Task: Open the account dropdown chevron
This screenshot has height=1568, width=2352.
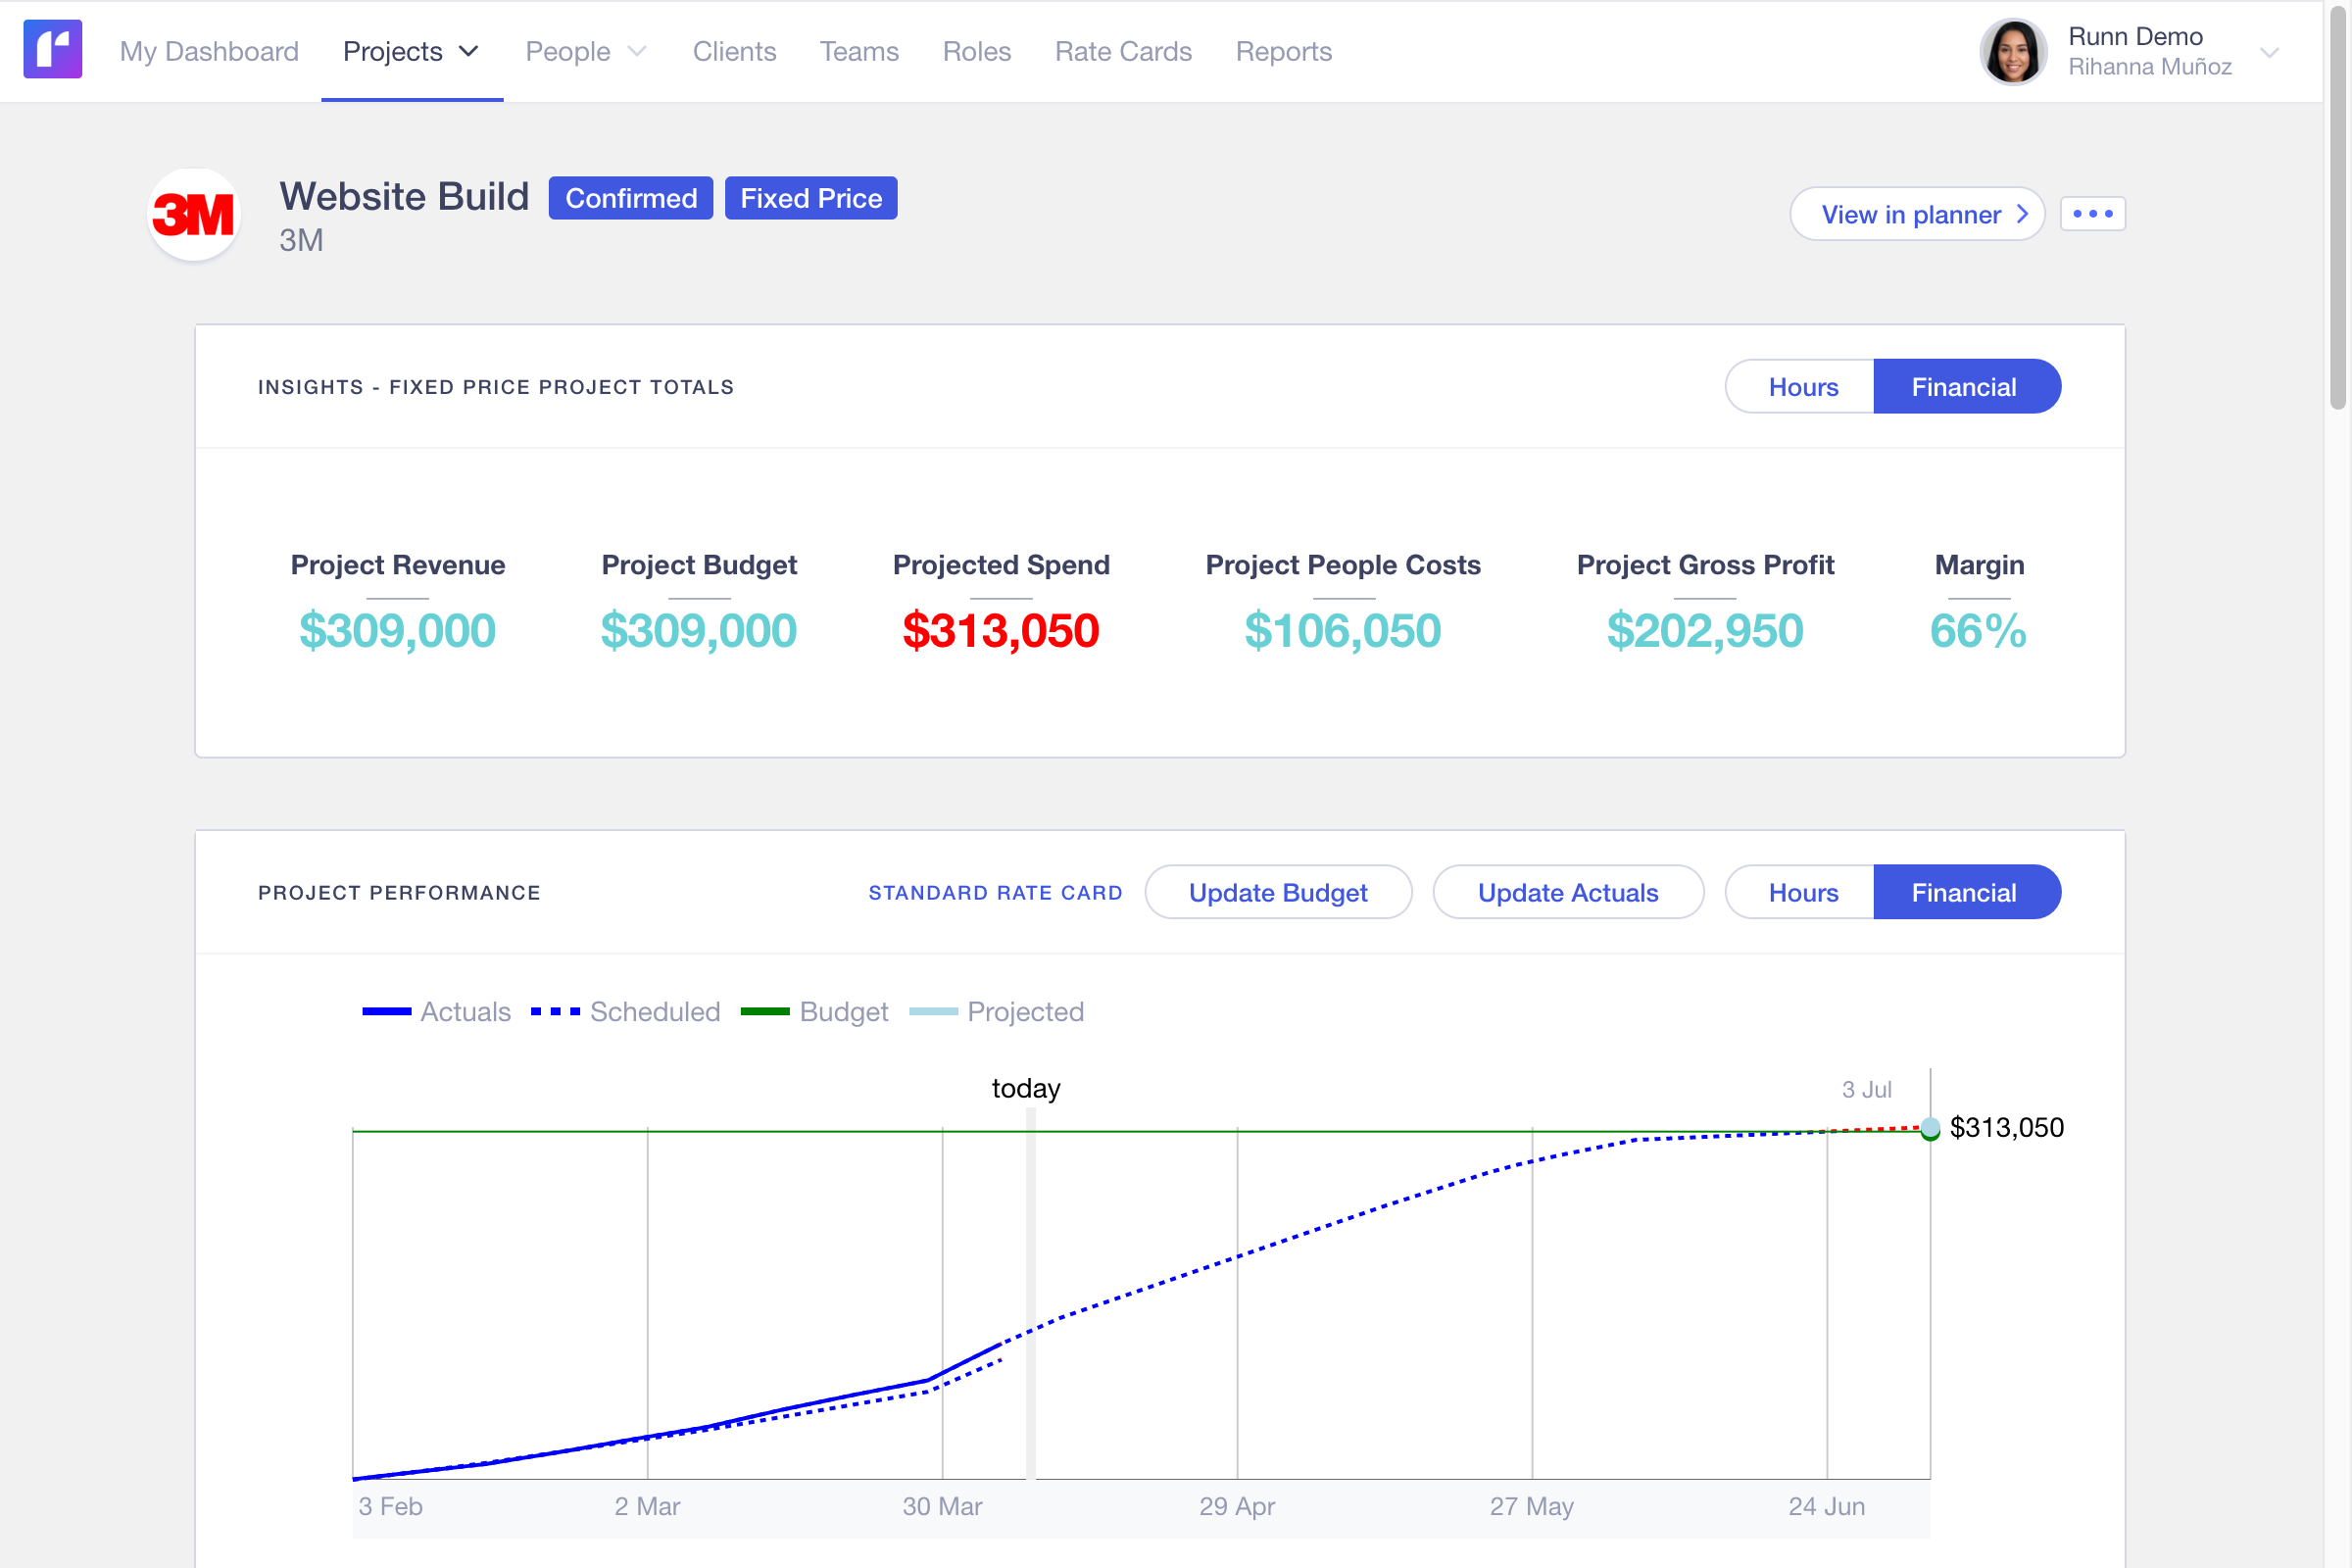Action: pos(2269,52)
